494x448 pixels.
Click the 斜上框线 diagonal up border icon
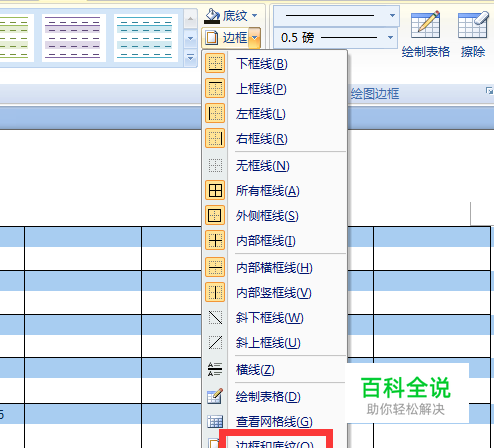[215, 342]
